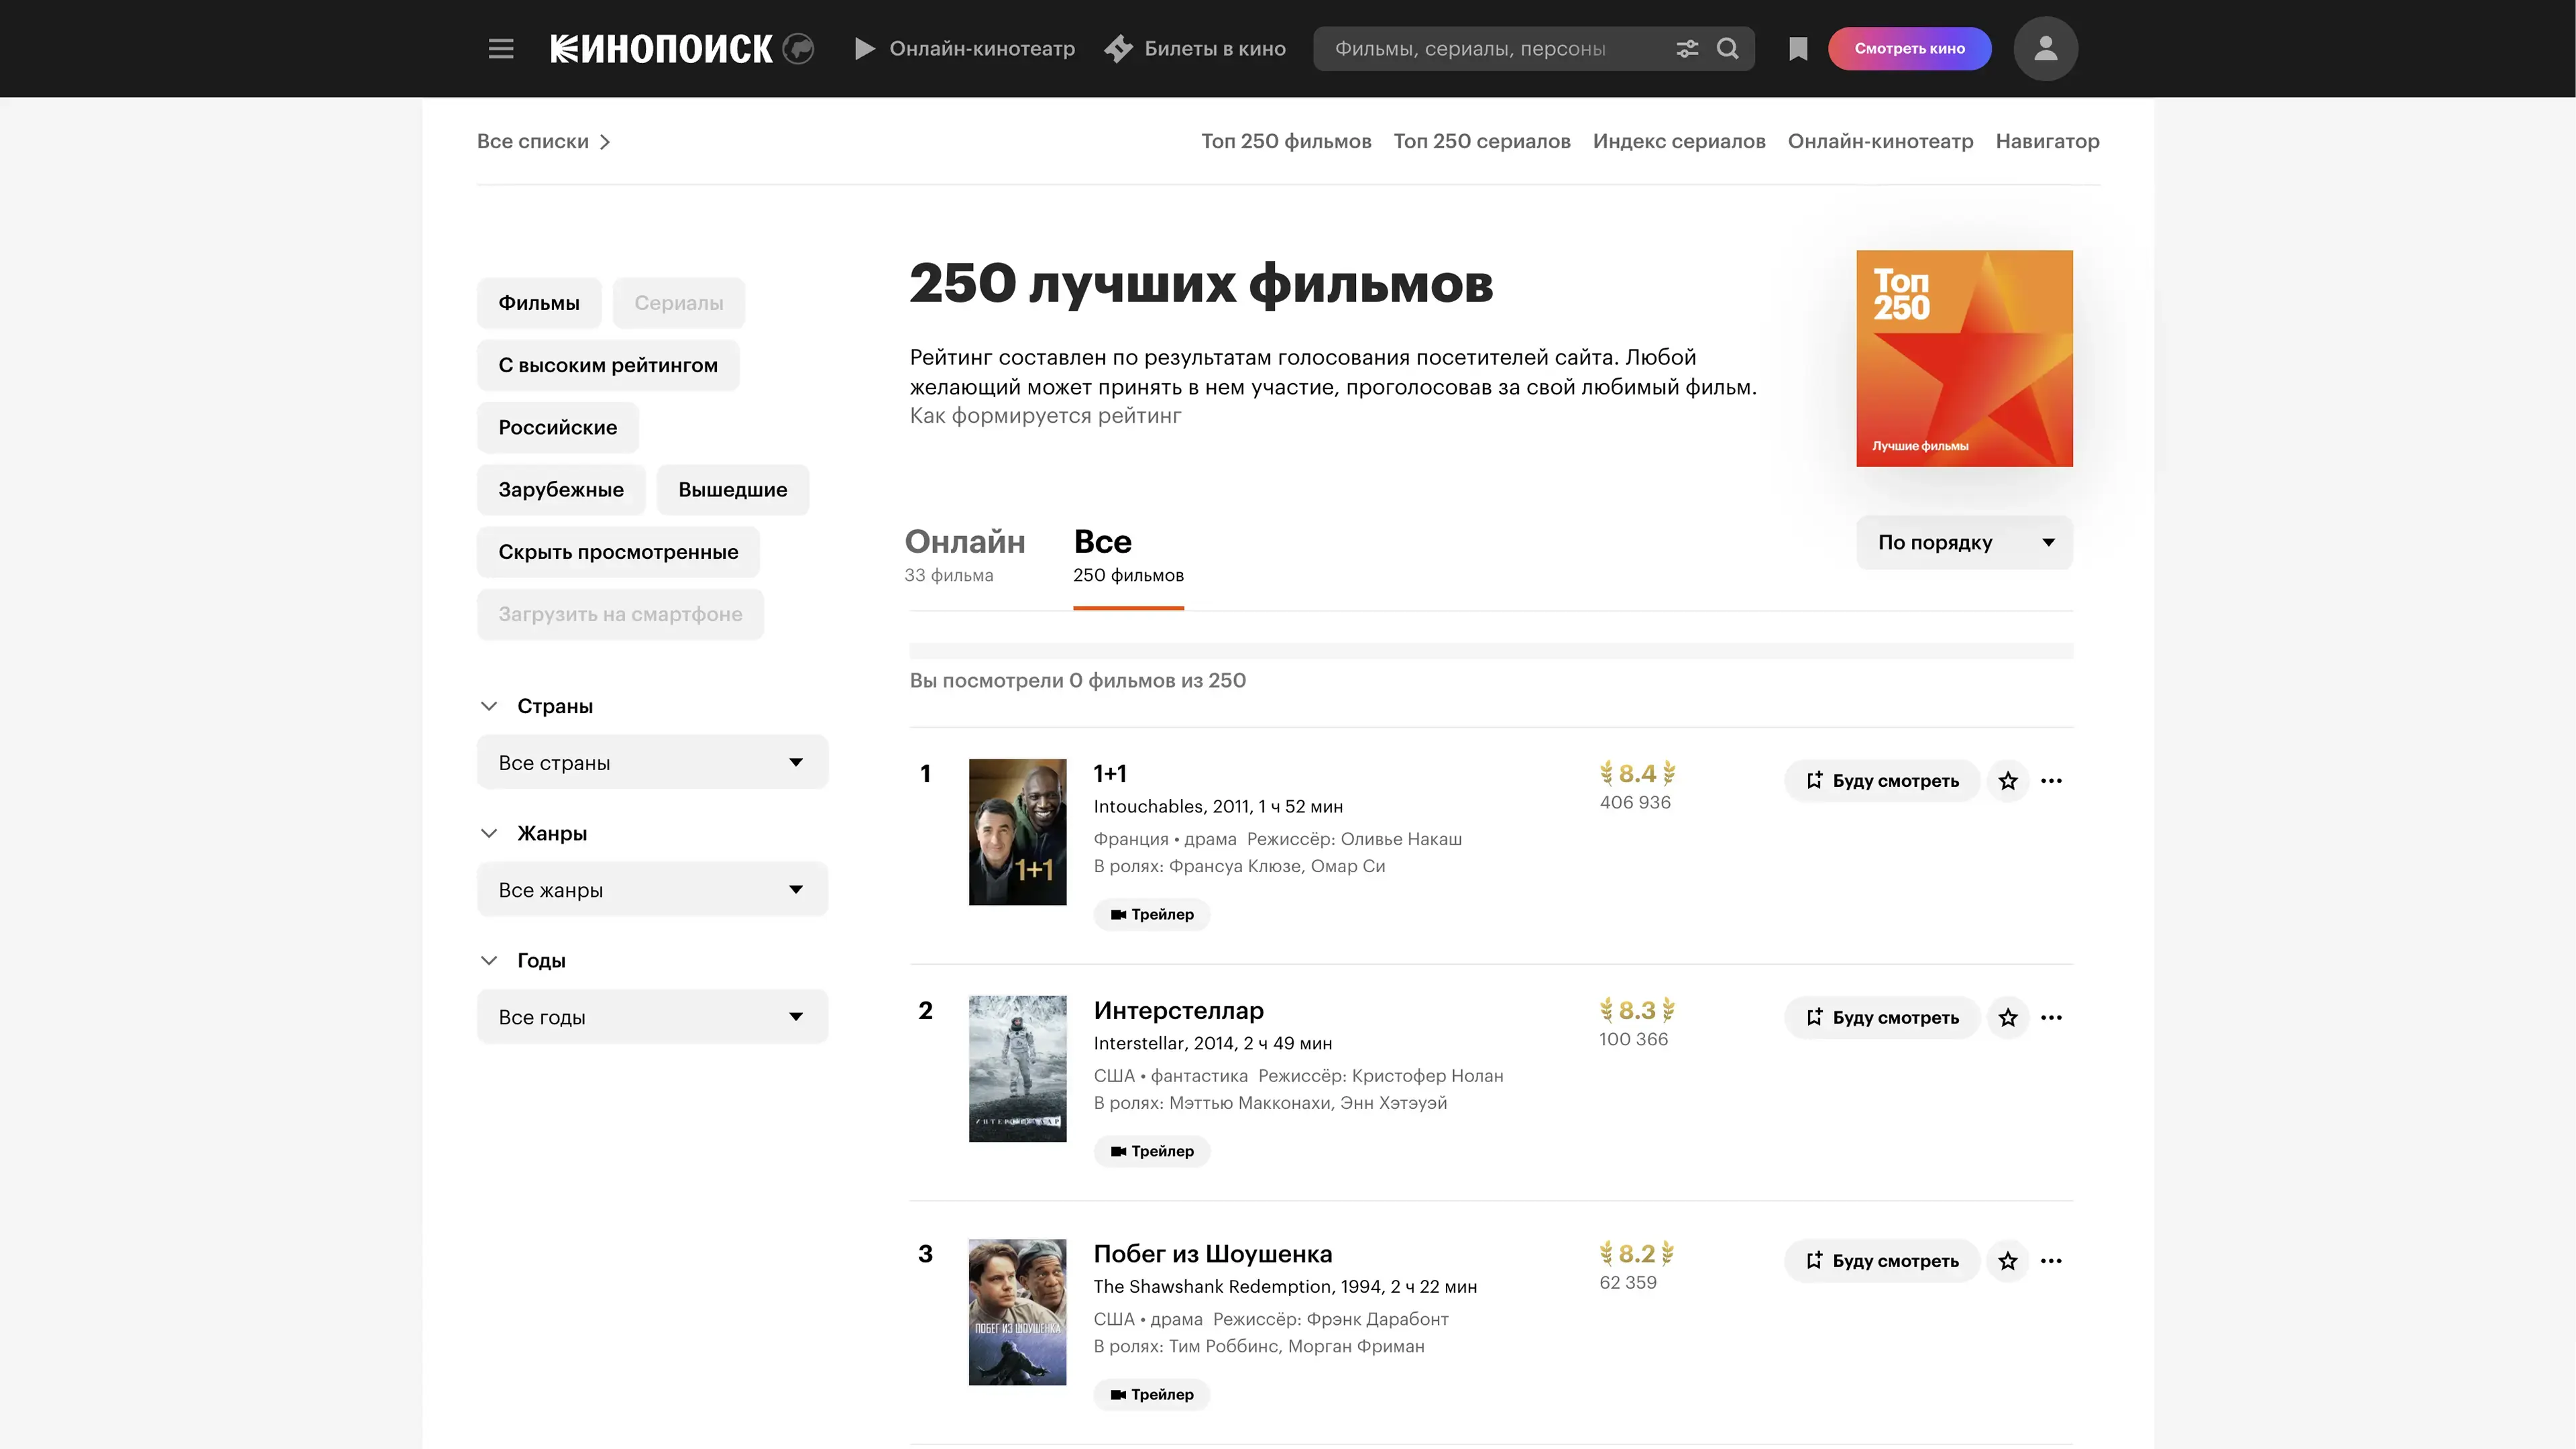2576x1449 pixels.
Task: Open the hamburger menu icon
Action: [501, 49]
